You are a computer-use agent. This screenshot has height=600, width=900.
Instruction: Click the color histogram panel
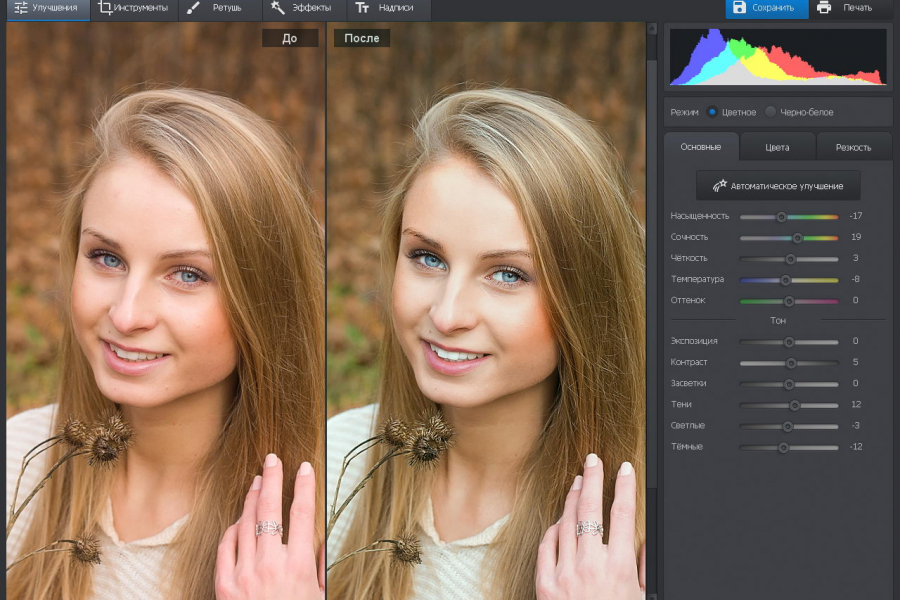point(778,57)
